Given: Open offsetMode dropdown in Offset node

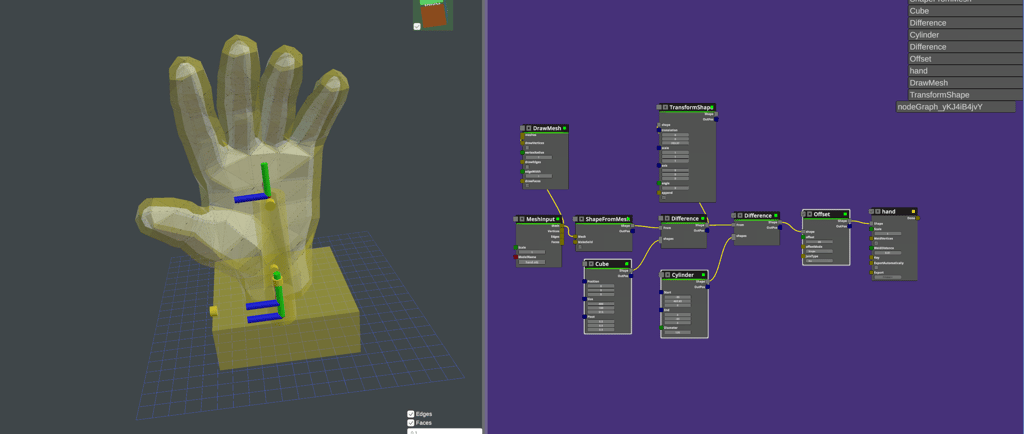Looking at the screenshot, I should 820,251.
